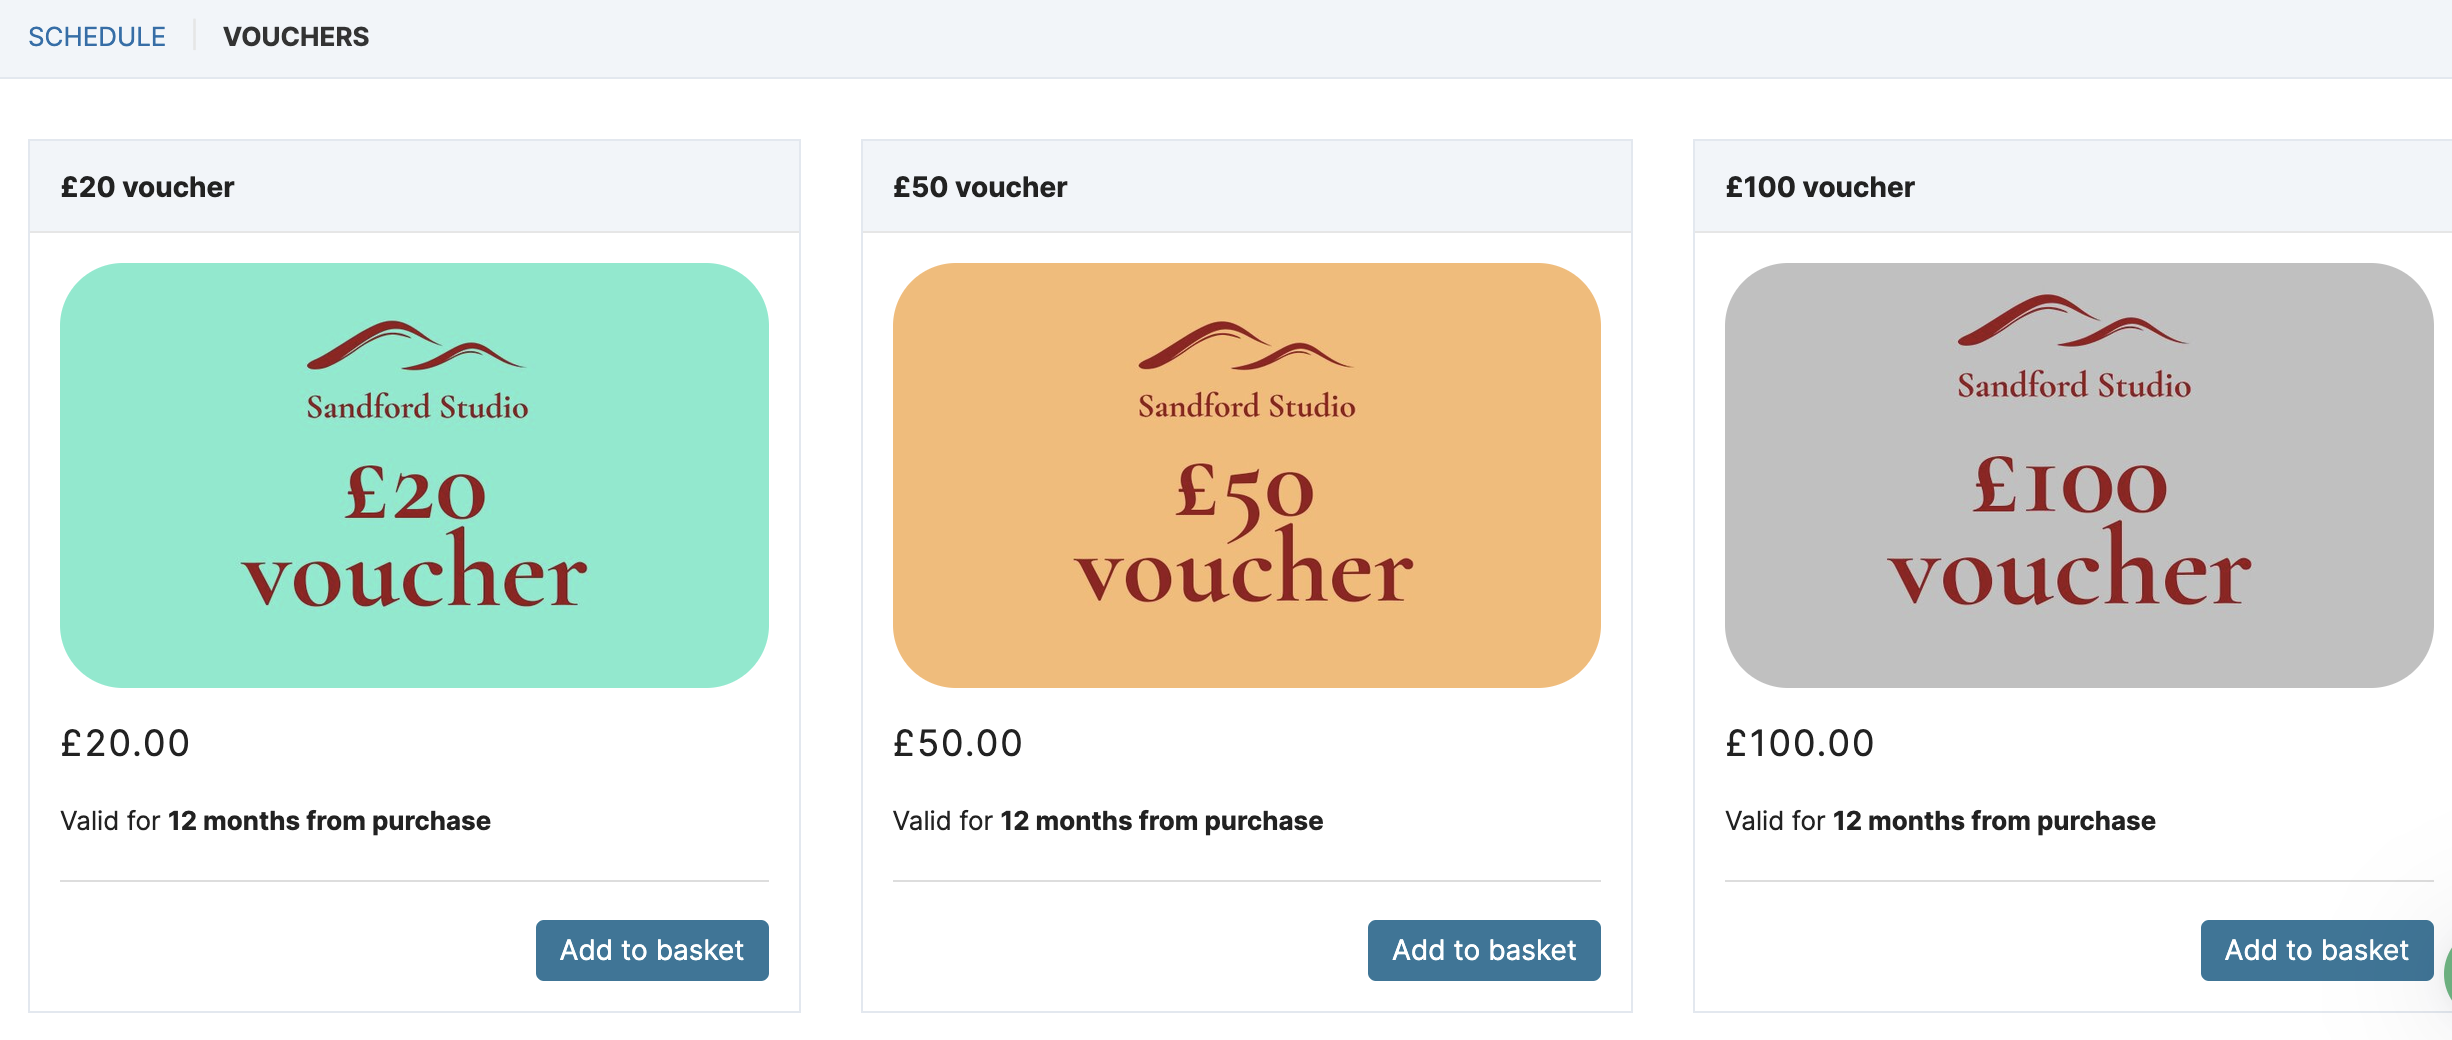Click the £100.00 price text
The image size is (2452, 1040).
point(1800,743)
